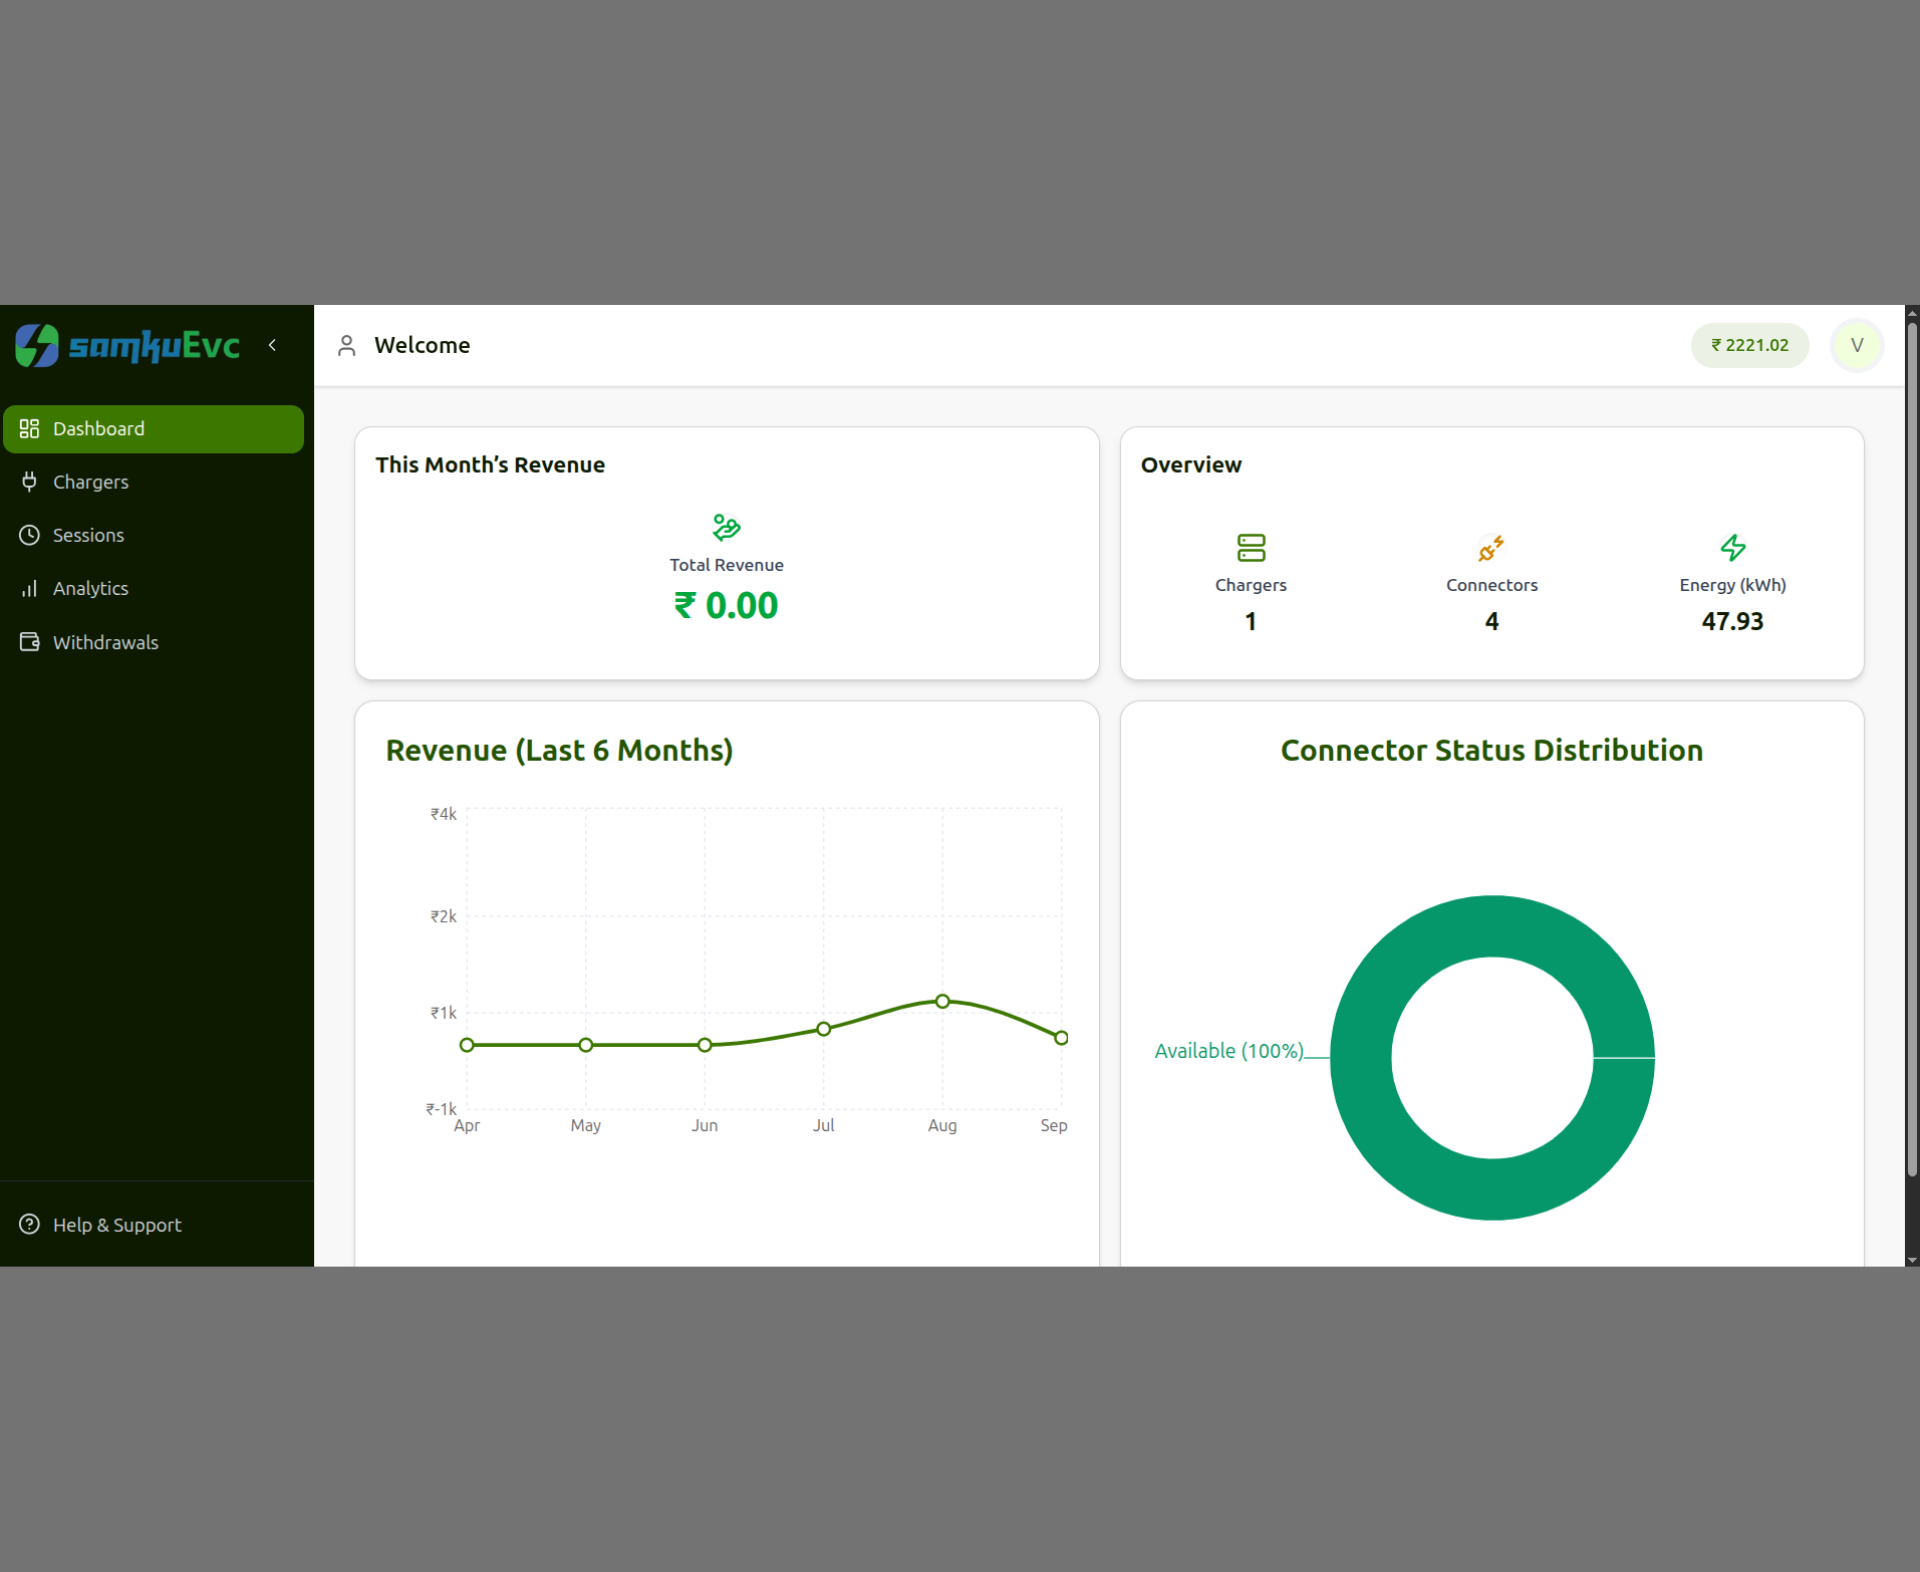Open the Dashboard menu item

[153, 429]
